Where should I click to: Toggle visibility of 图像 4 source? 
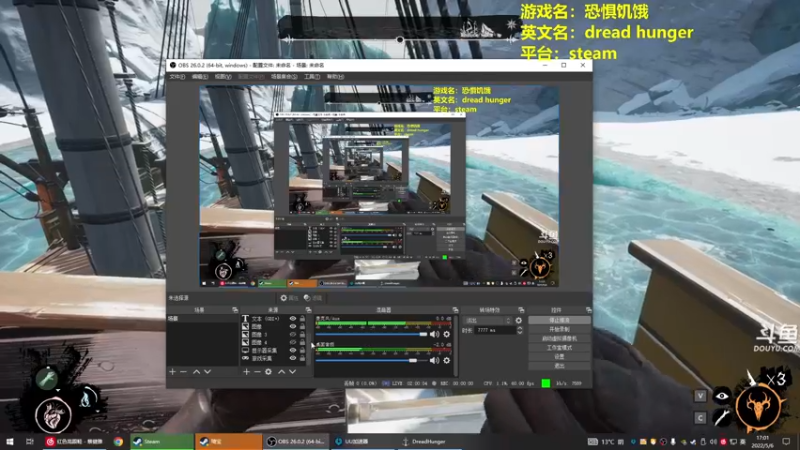293,342
